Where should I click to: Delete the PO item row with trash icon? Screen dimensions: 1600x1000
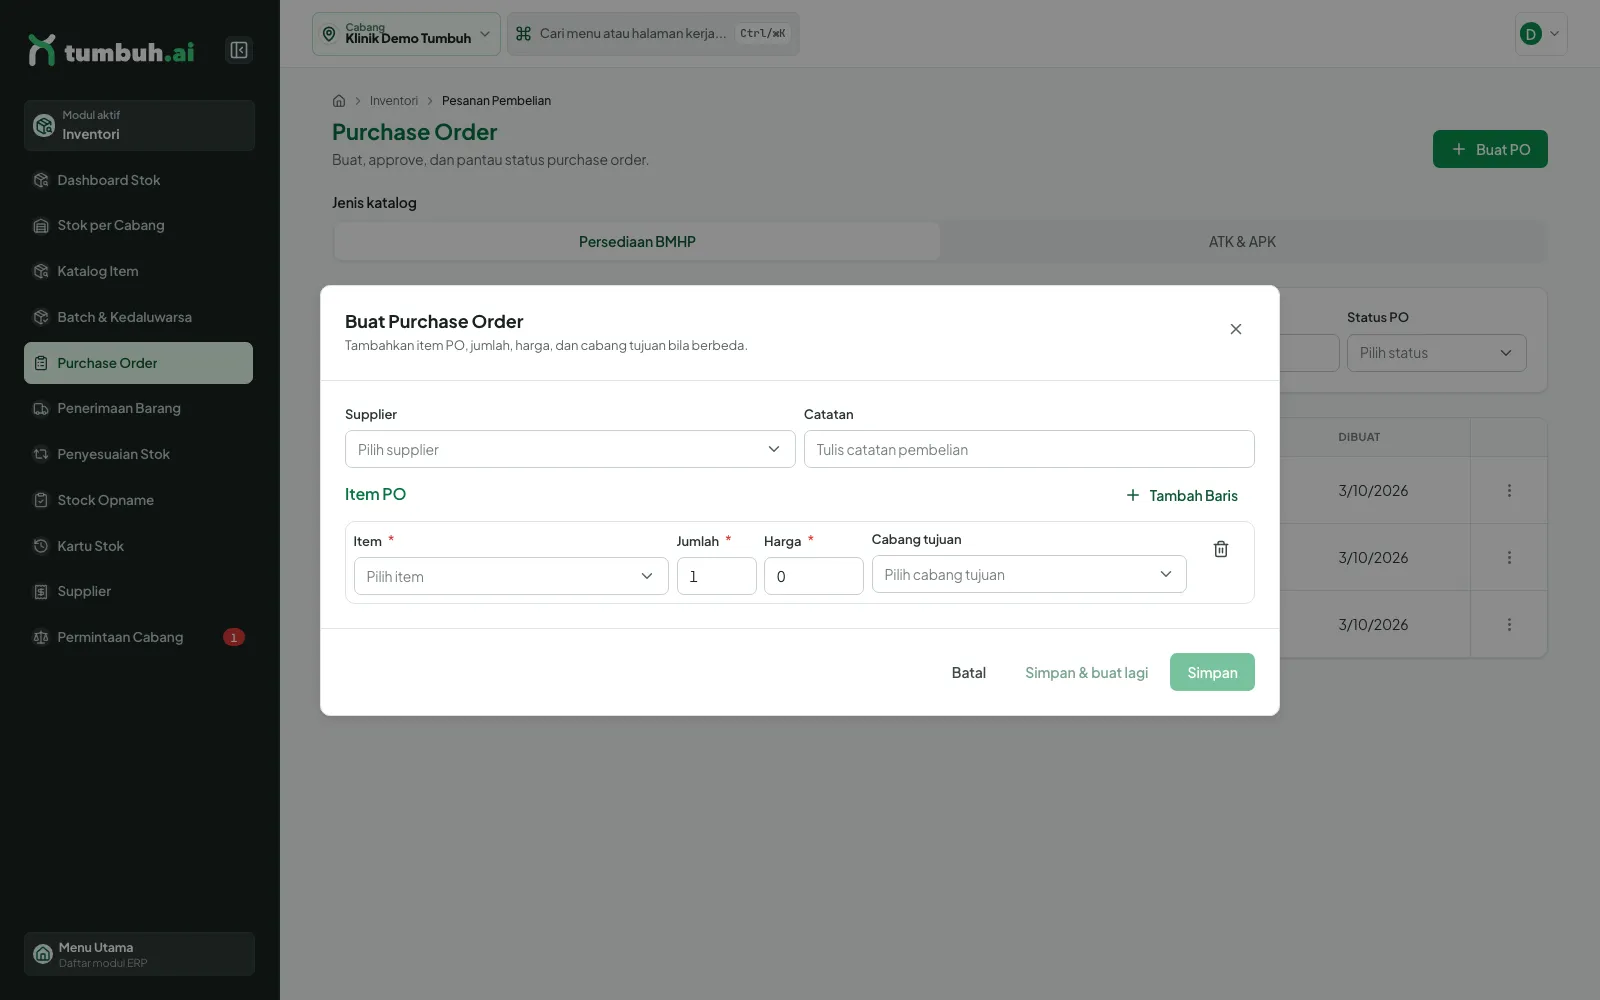1221,549
